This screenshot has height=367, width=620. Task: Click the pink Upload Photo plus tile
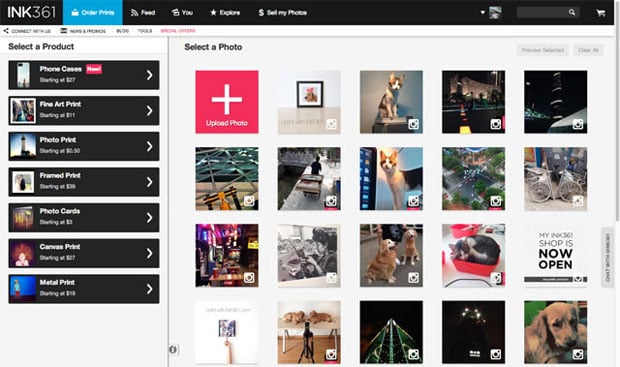(227, 102)
